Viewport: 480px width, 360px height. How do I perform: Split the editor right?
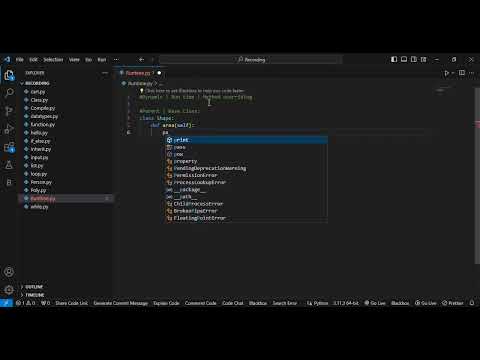tap(462, 73)
